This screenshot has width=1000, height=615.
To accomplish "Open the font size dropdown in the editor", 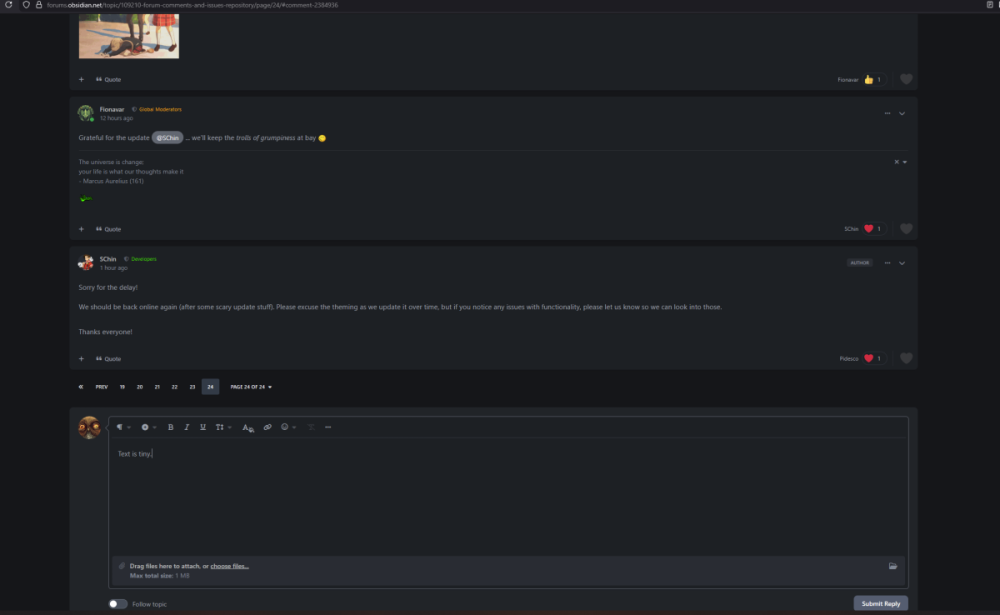I will (222, 427).
